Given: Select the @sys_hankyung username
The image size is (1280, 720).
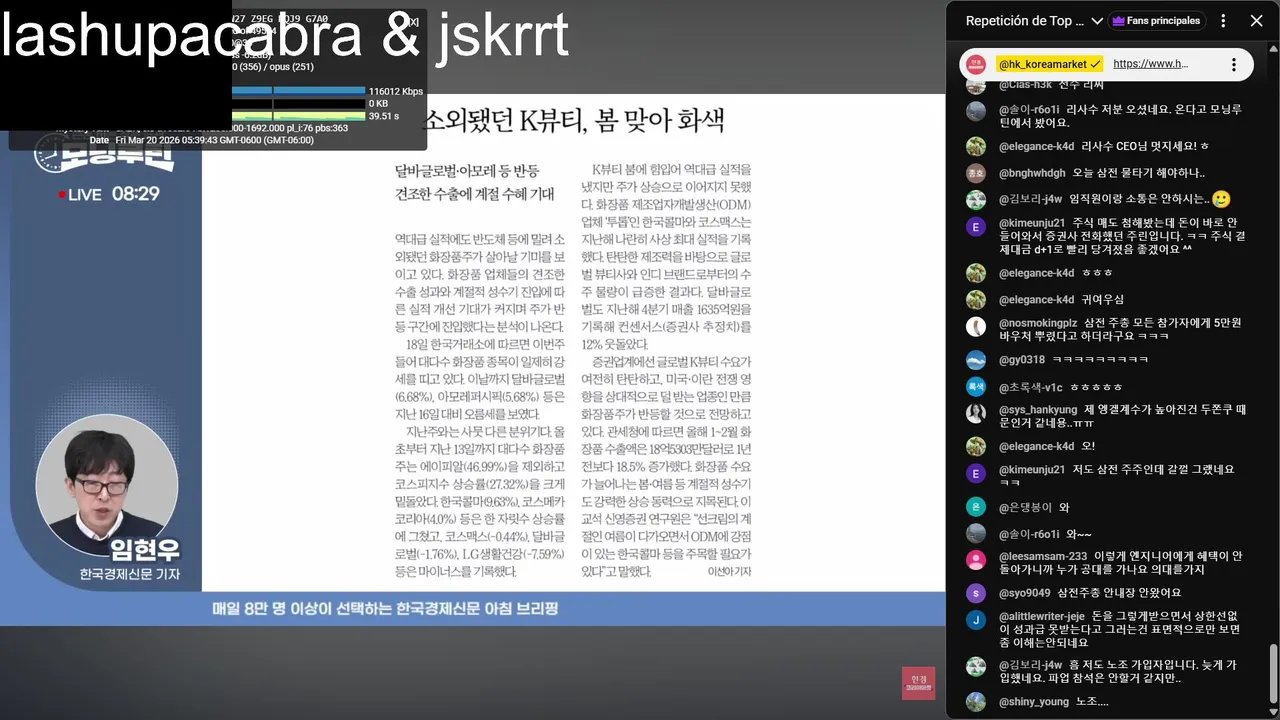Looking at the screenshot, I should pyautogui.click(x=1038, y=410).
